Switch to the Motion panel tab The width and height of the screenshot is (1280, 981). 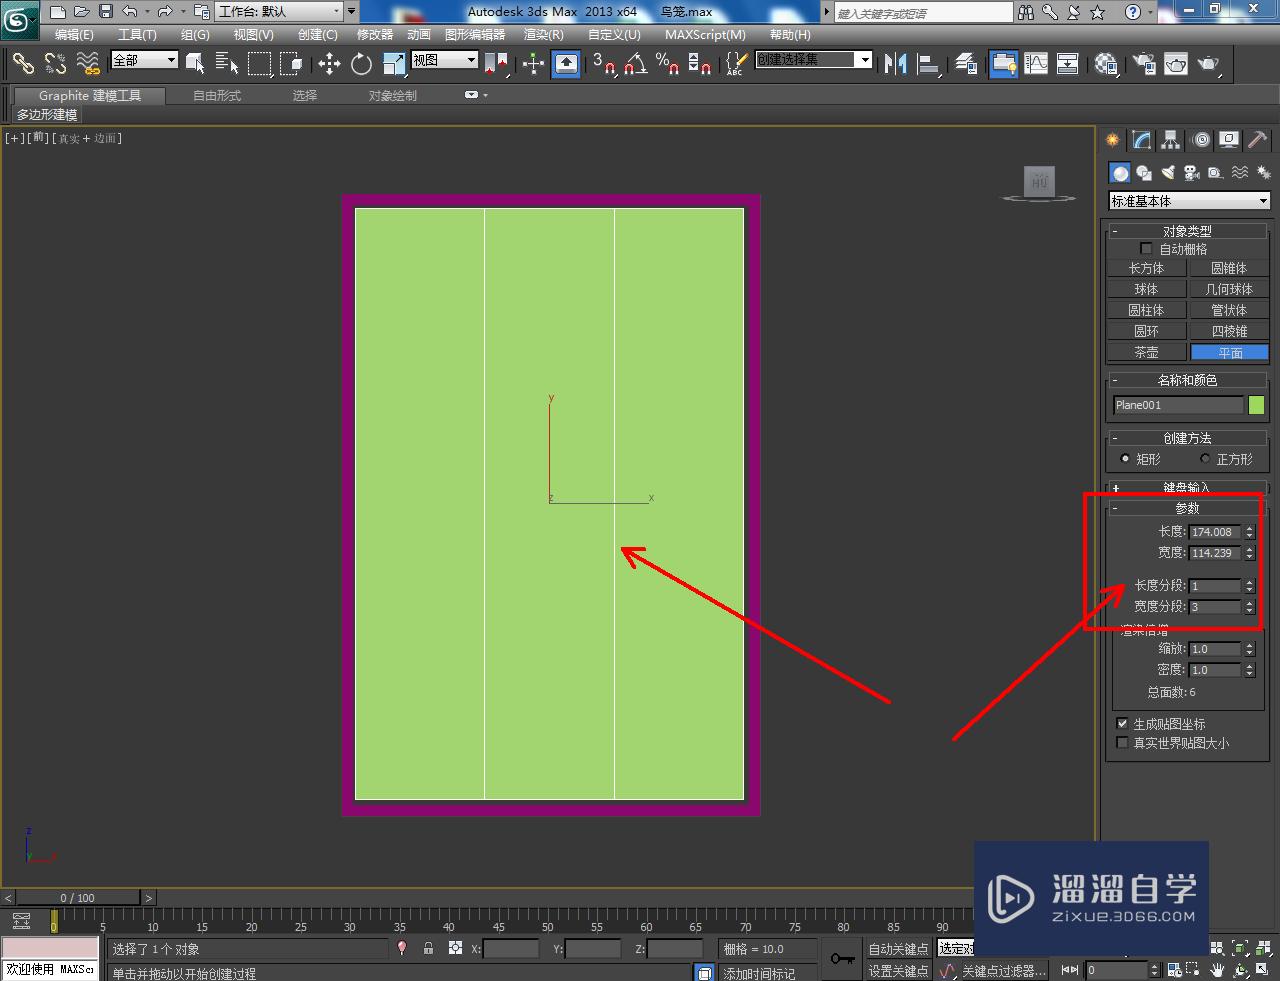click(x=1200, y=140)
